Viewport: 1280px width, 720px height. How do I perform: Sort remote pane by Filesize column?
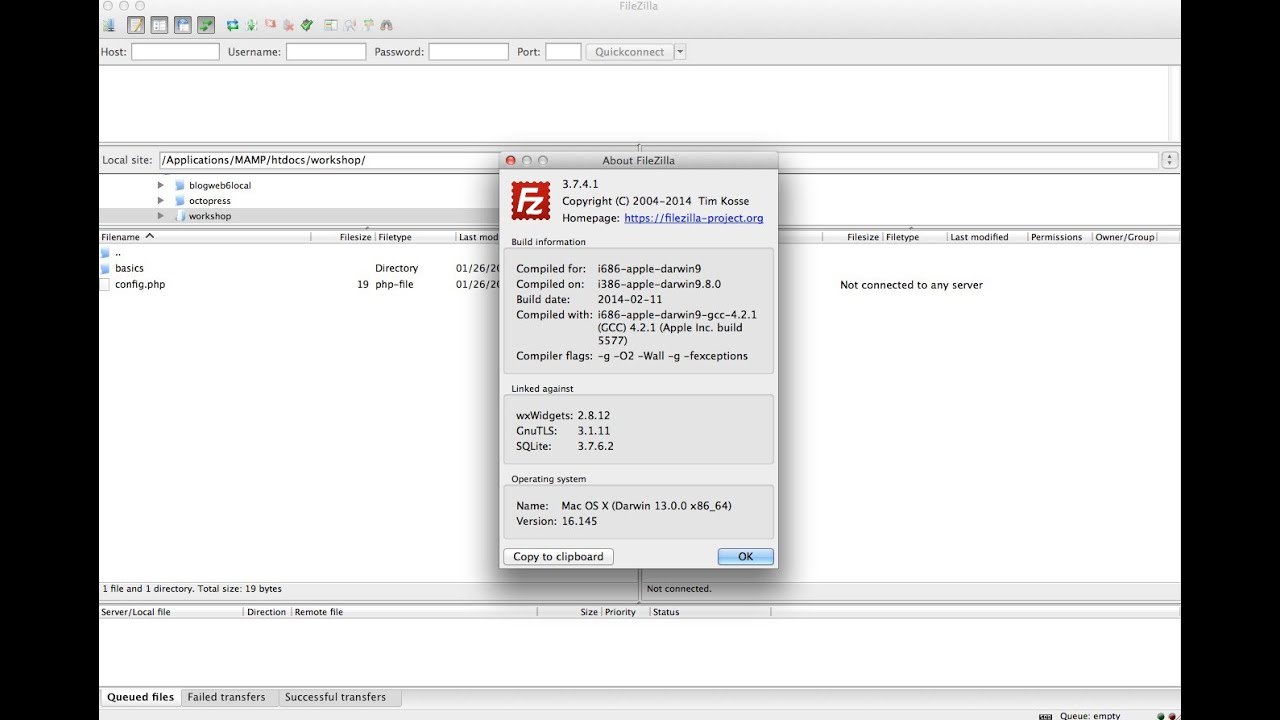click(852, 237)
